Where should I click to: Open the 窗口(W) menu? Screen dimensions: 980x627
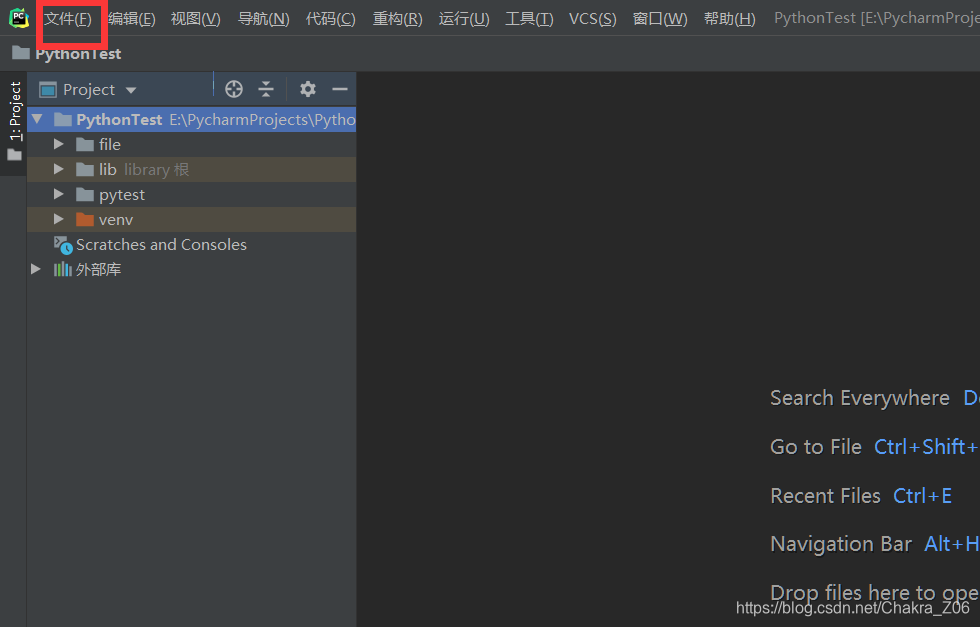660,19
